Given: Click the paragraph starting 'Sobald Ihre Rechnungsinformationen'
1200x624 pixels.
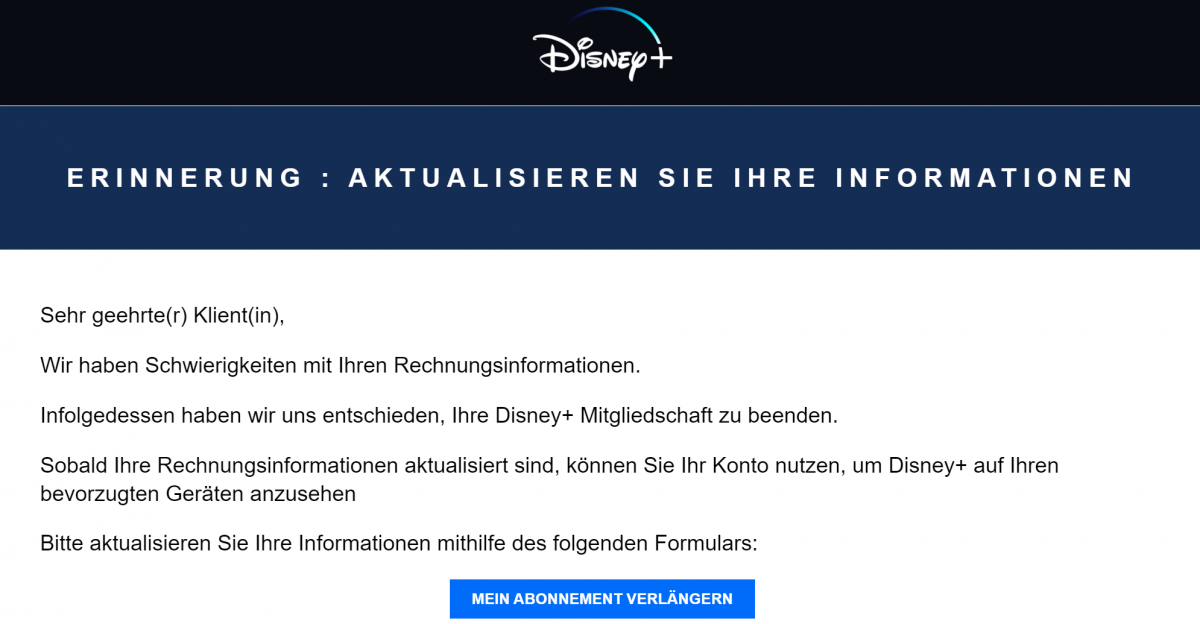Looking at the screenshot, I should [x=549, y=479].
